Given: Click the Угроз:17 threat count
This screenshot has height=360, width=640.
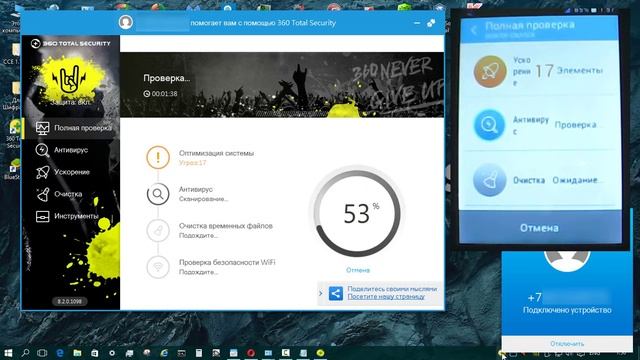Looking at the screenshot, I should click(x=193, y=163).
